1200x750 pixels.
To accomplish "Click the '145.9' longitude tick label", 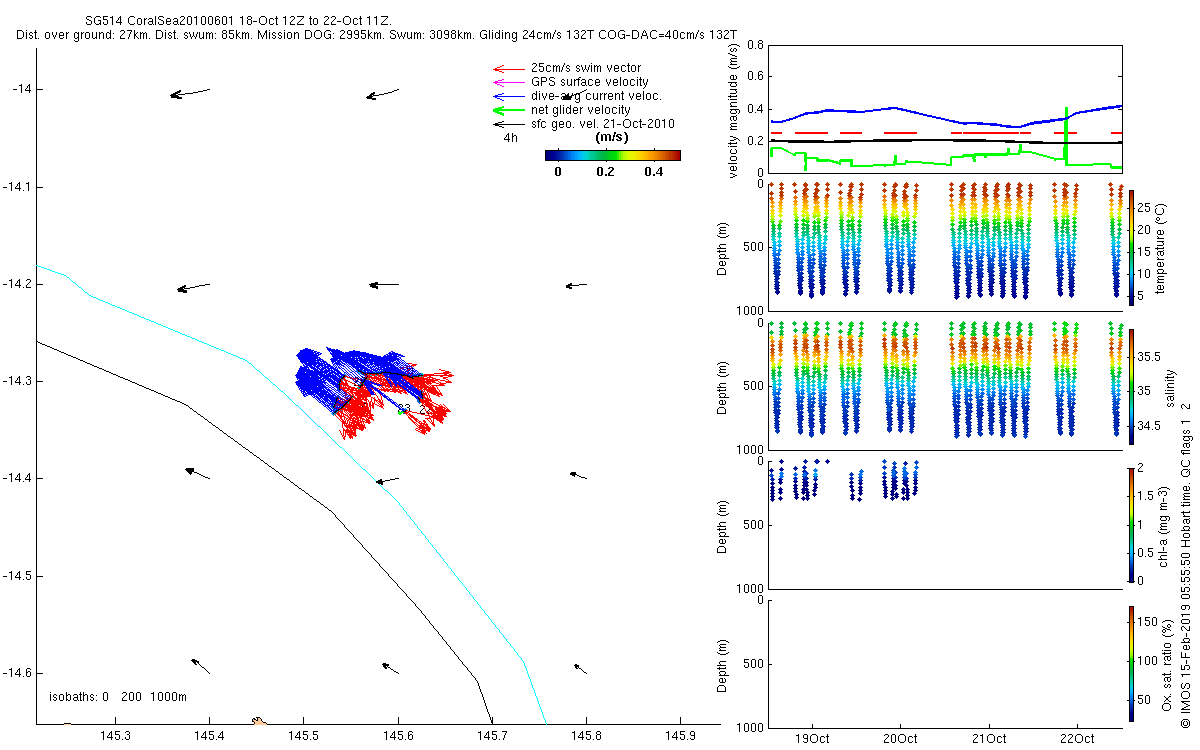I will 681,736.
